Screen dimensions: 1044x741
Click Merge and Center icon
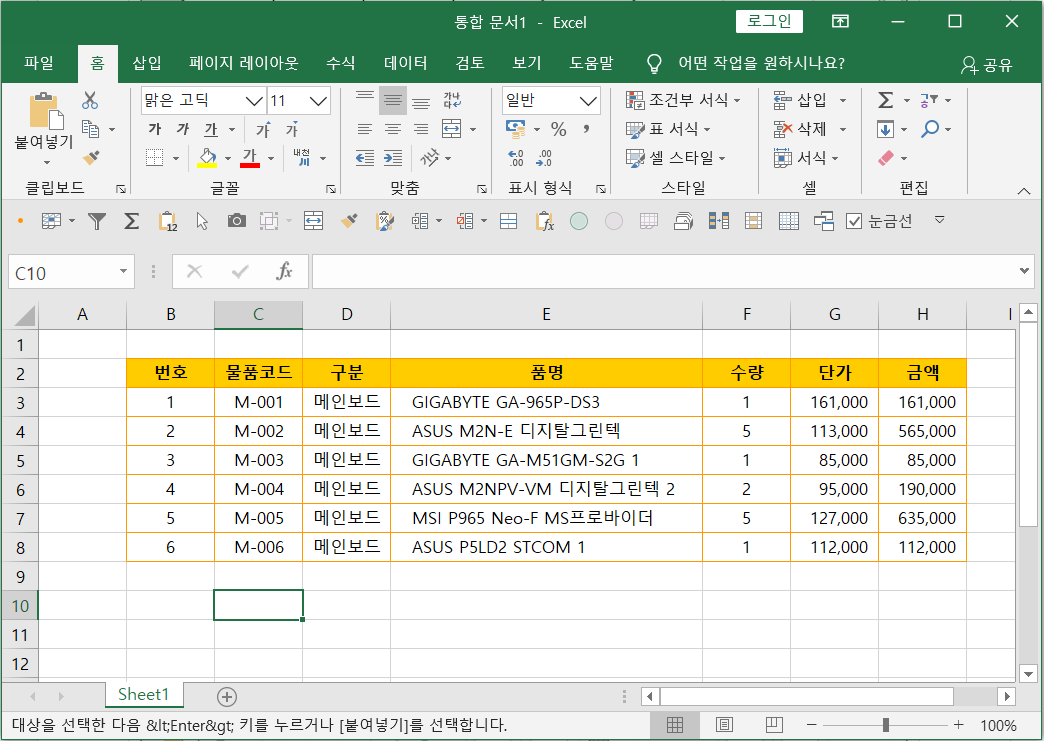pyautogui.click(x=451, y=129)
